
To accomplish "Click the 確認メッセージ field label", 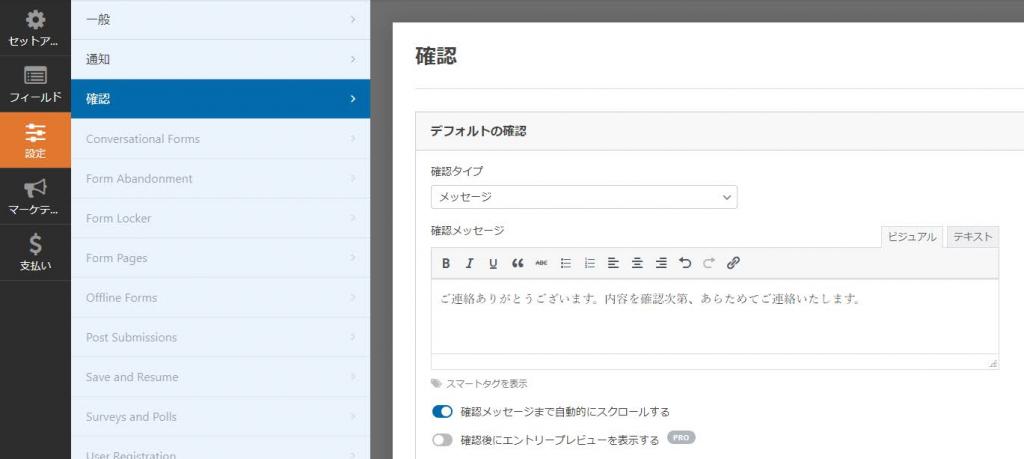I will click(x=468, y=230).
